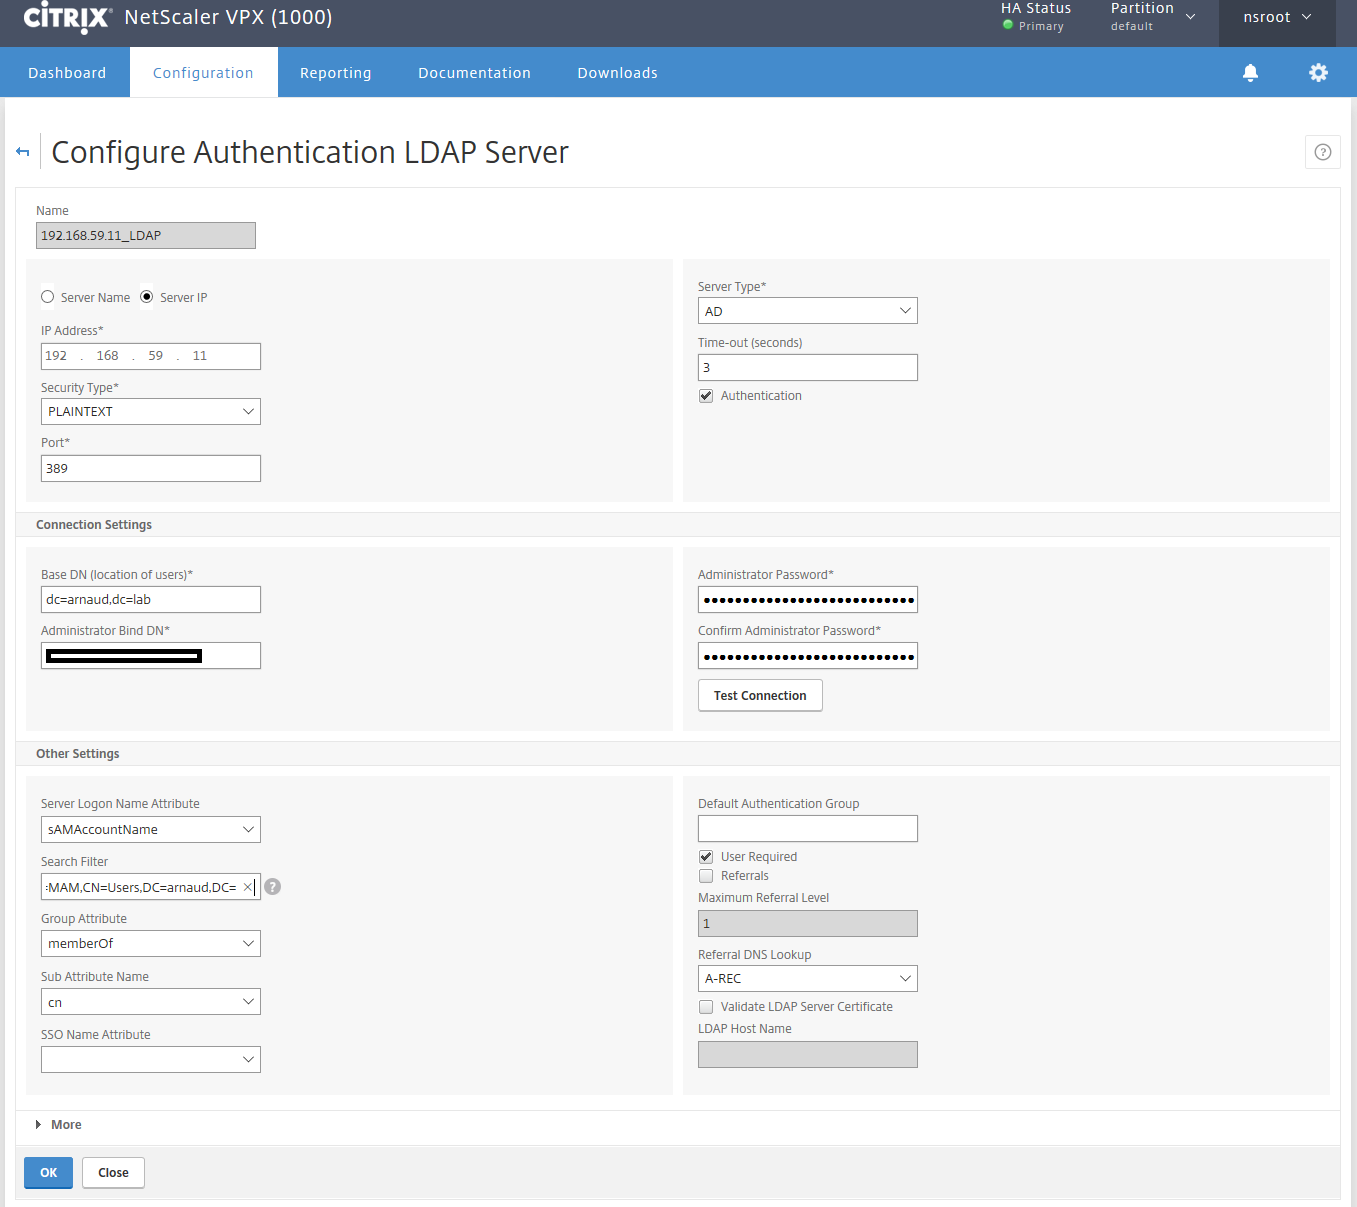
Task: Click the IP Address field
Action: (151, 357)
